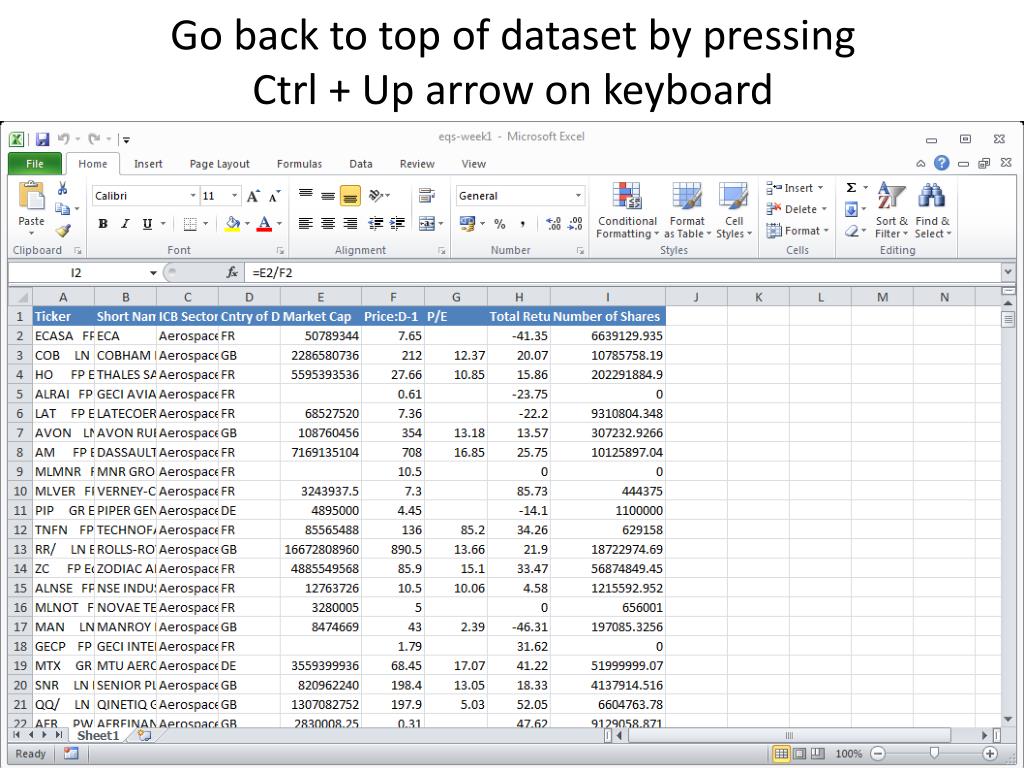Click zoom out minus button

(878, 754)
